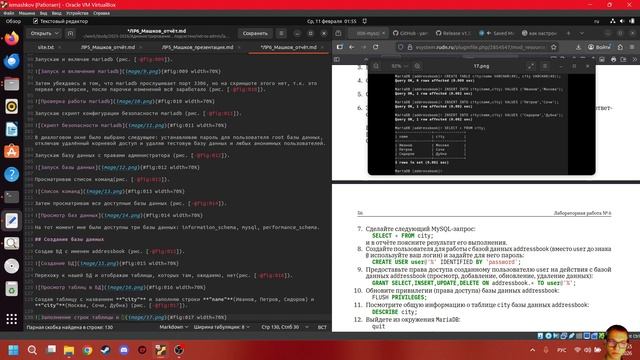Viewport: 640px width, 360px height.
Task: Show hidden Windows tray icons
Action: click(x=532, y=350)
